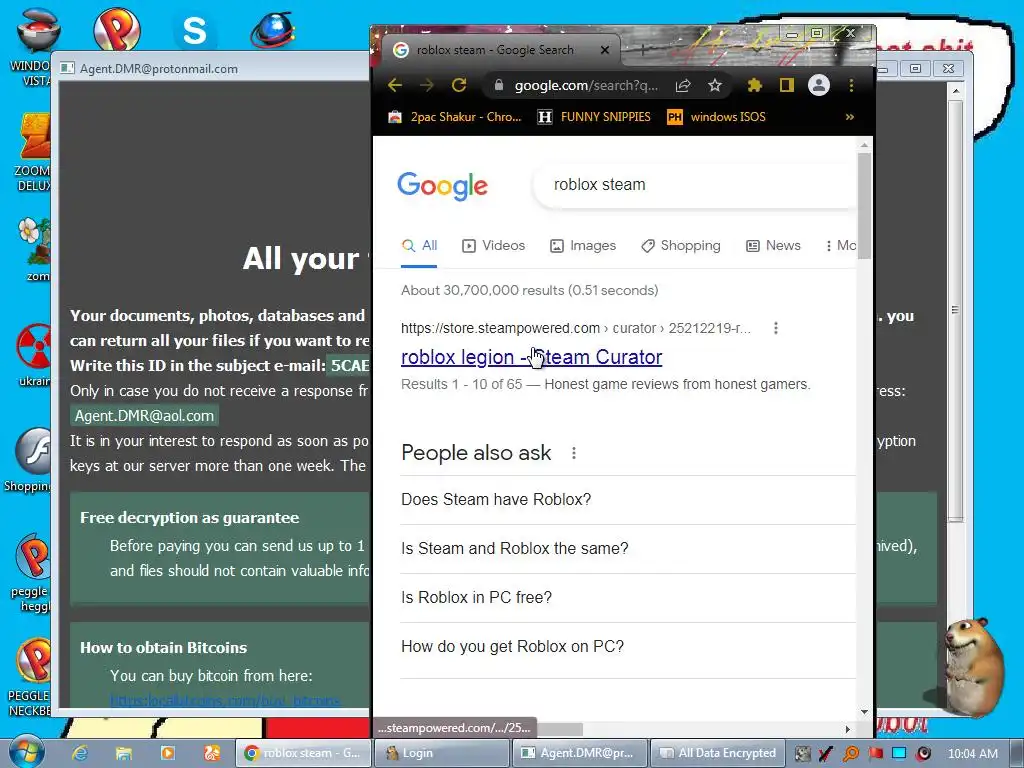1024x768 pixels.
Task: Open the Zoom Deluxe desktop icon
Action: [x=34, y=153]
